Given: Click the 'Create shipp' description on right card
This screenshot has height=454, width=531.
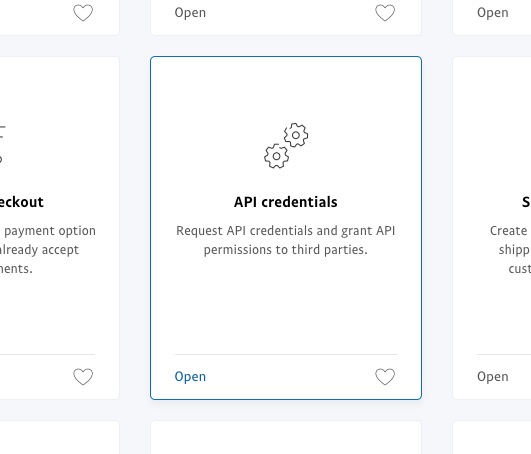Looking at the screenshot, I should click(510, 250).
